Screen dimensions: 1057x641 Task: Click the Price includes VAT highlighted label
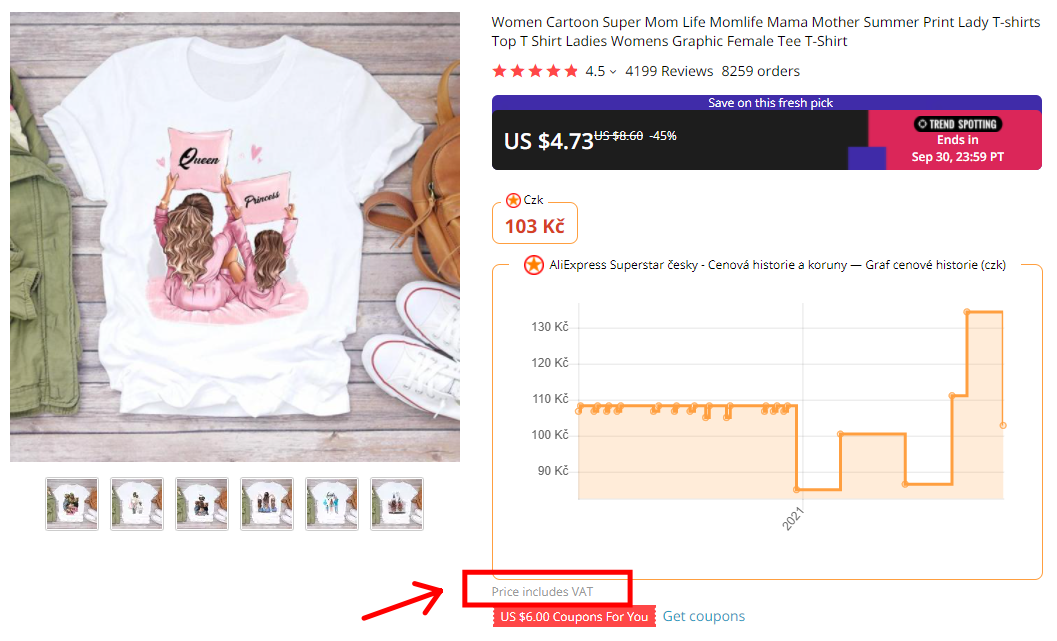(545, 590)
